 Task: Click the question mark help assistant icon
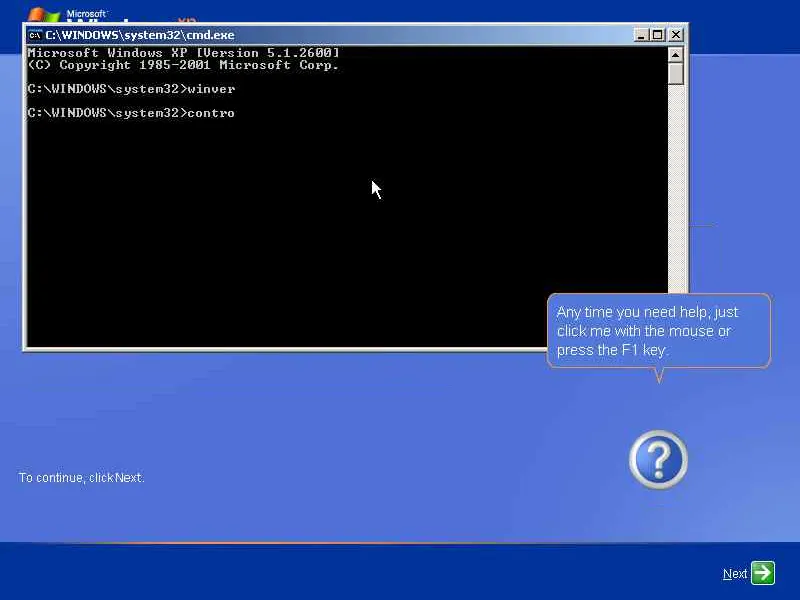pos(658,459)
